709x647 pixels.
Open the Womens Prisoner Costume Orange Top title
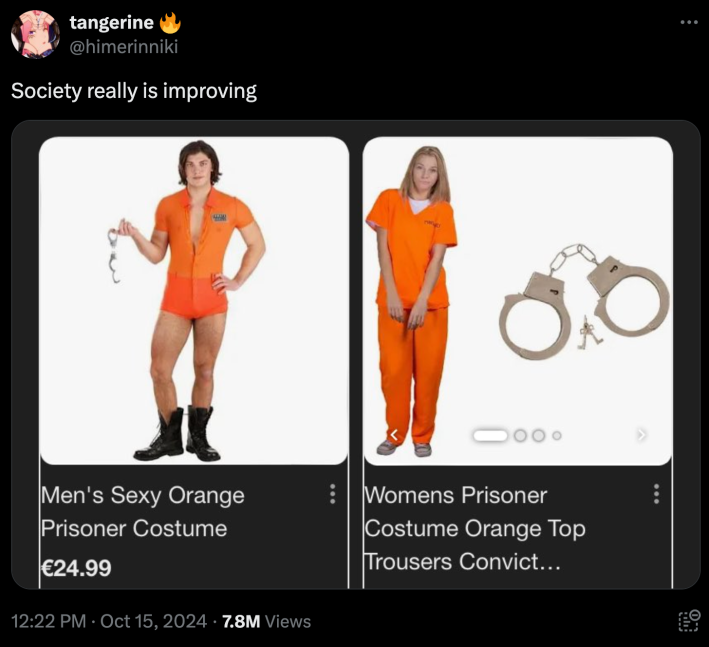(475, 528)
